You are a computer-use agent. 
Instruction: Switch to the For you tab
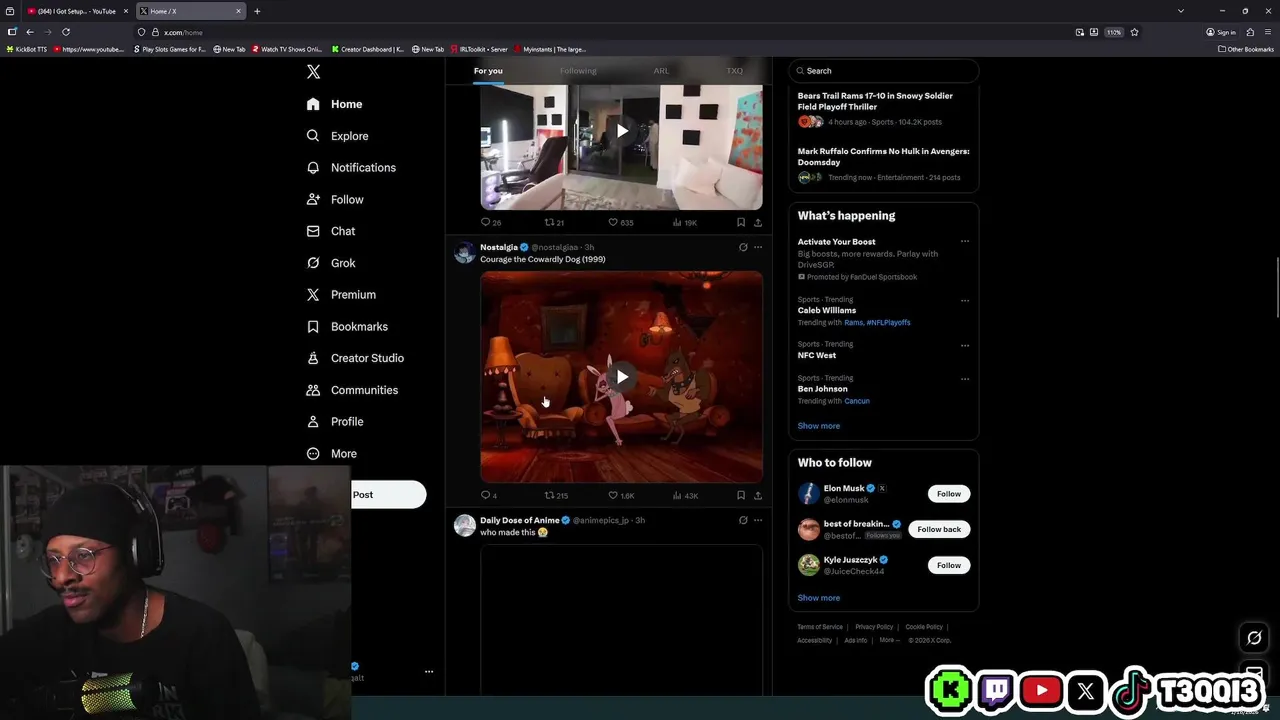coord(488,71)
